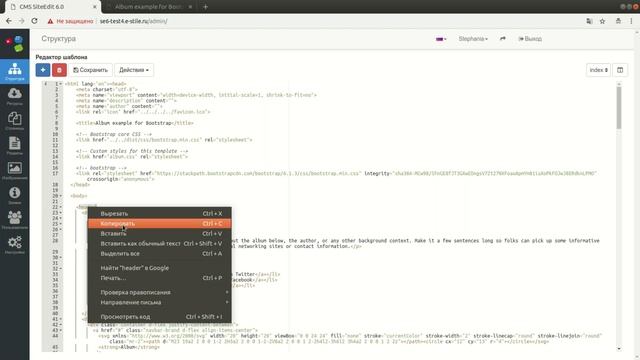Choose Вырезать in the context menu
This screenshot has width=640, height=360.
click(160, 213)
